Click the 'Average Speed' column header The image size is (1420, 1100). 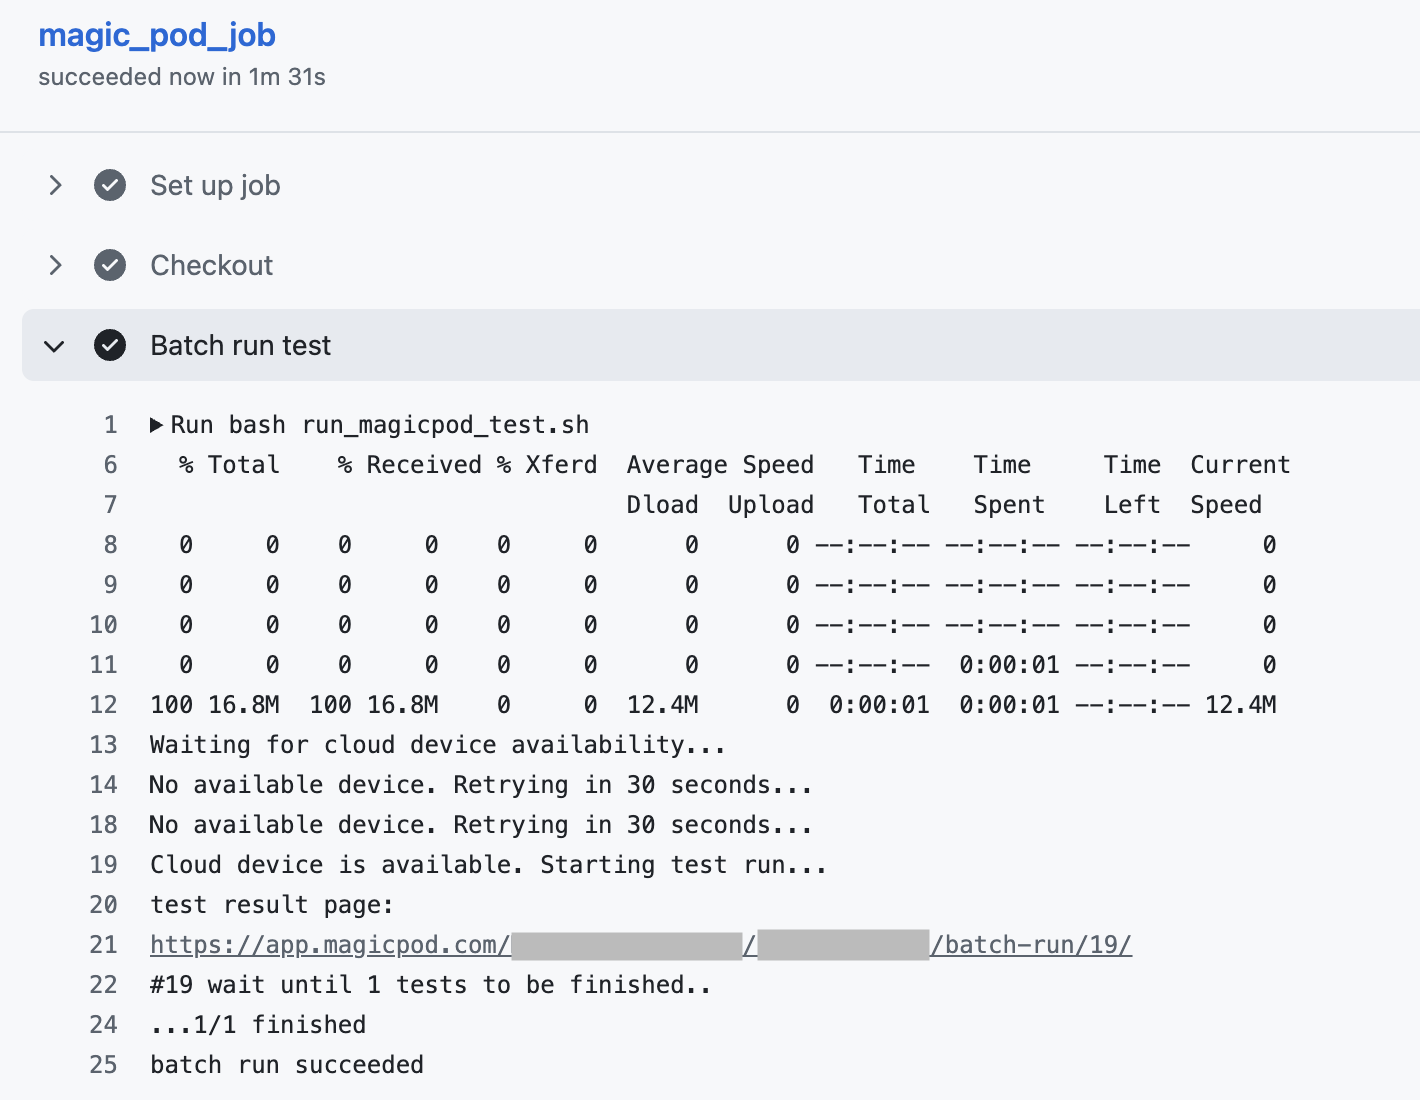point(720,465)
